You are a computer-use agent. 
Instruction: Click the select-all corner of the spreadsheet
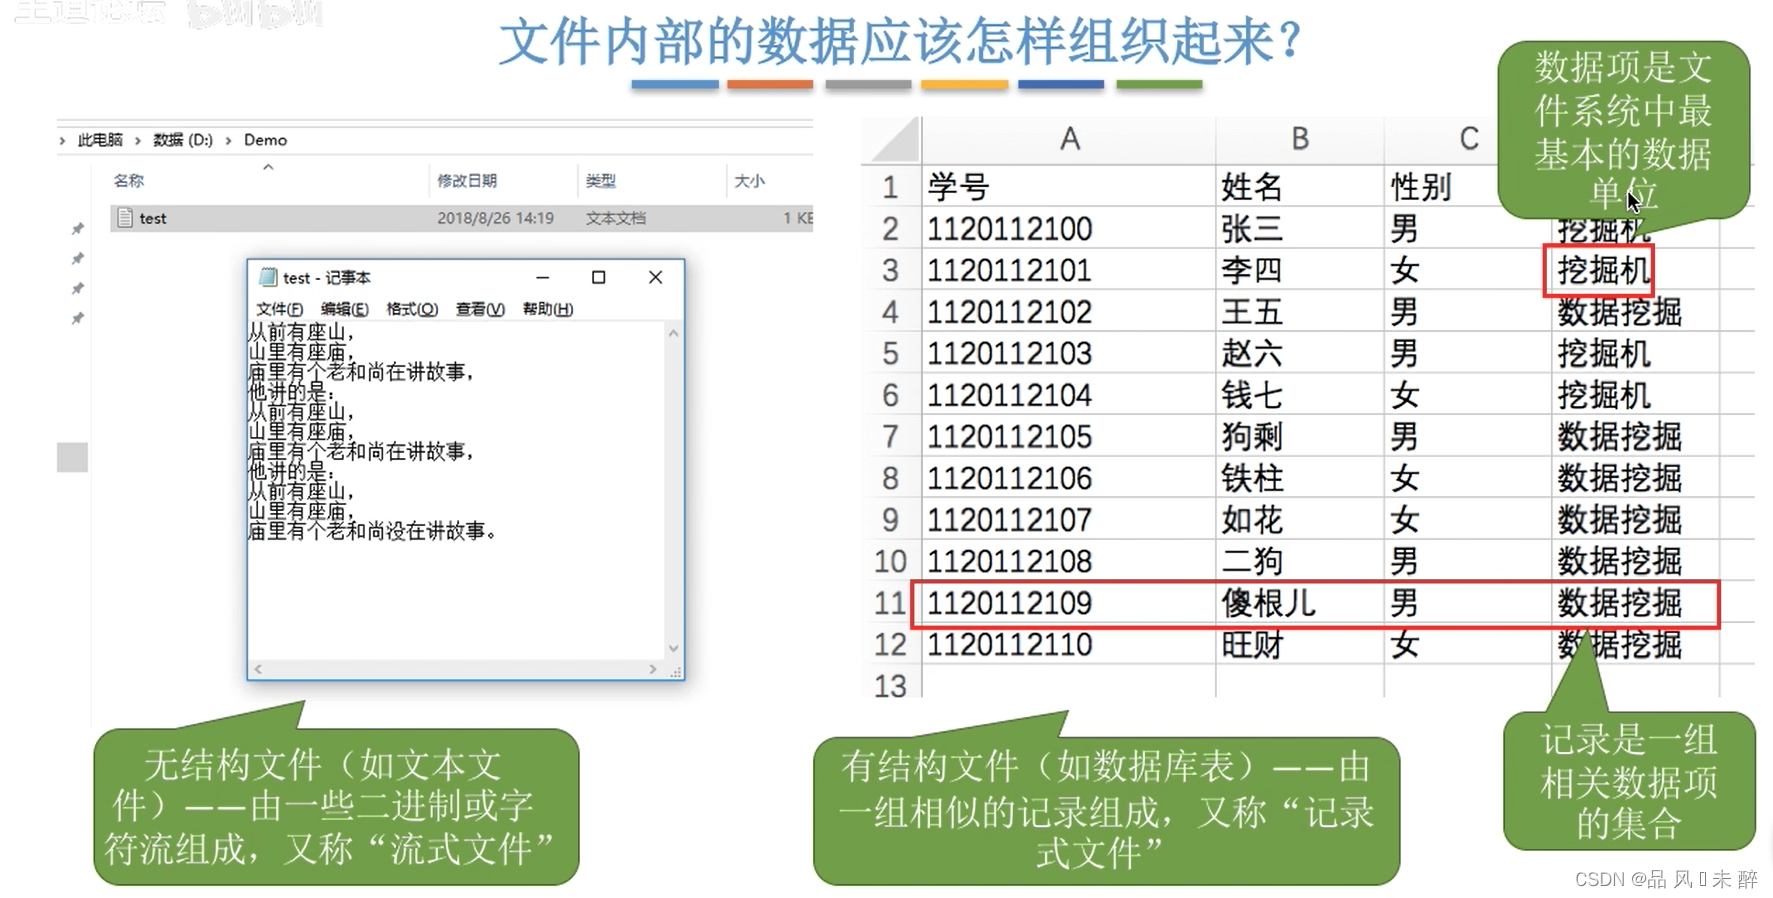(x=894, y=139)
